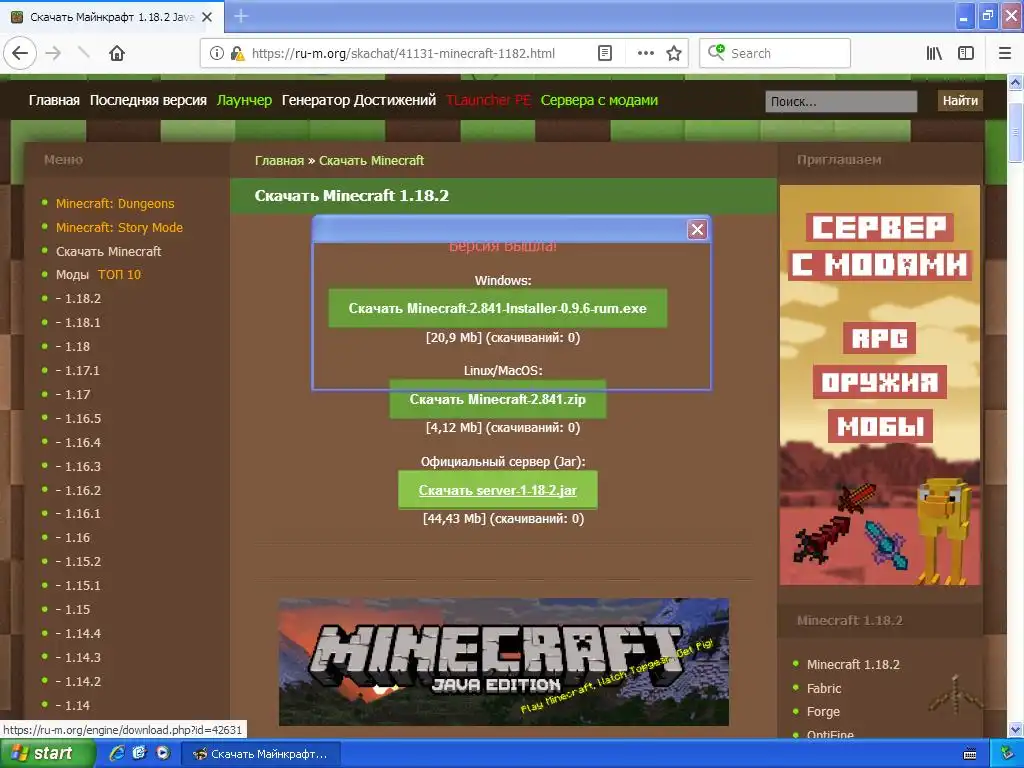Open ТОП 10 sidebar link
Viewport: 1024px width, 768px height.
(x=120, y=275)
